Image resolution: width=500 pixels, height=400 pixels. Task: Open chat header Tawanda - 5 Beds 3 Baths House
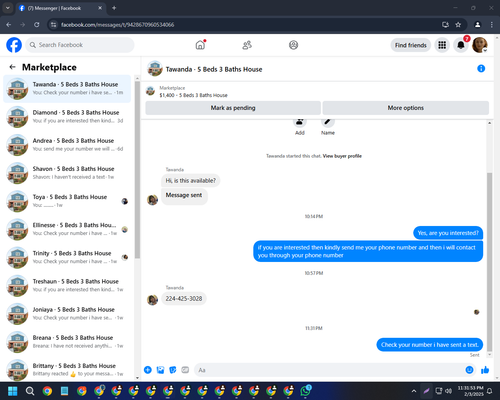[214, 69]
